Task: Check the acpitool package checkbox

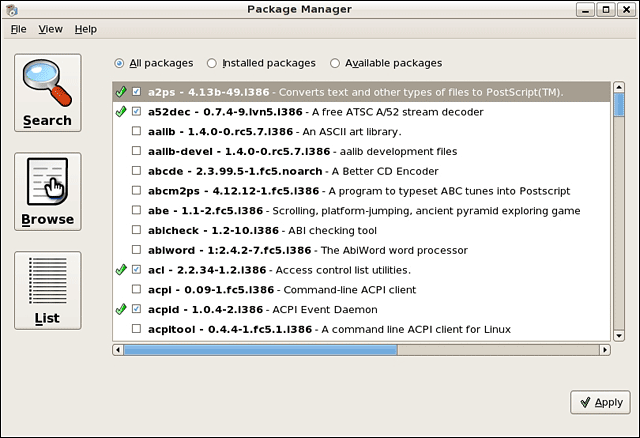Action: click(136, 329)
